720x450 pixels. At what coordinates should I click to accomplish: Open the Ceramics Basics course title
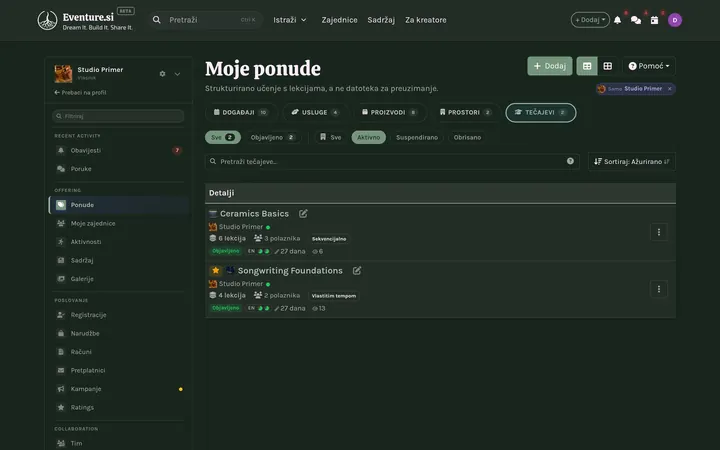click(x=254, y=214)
